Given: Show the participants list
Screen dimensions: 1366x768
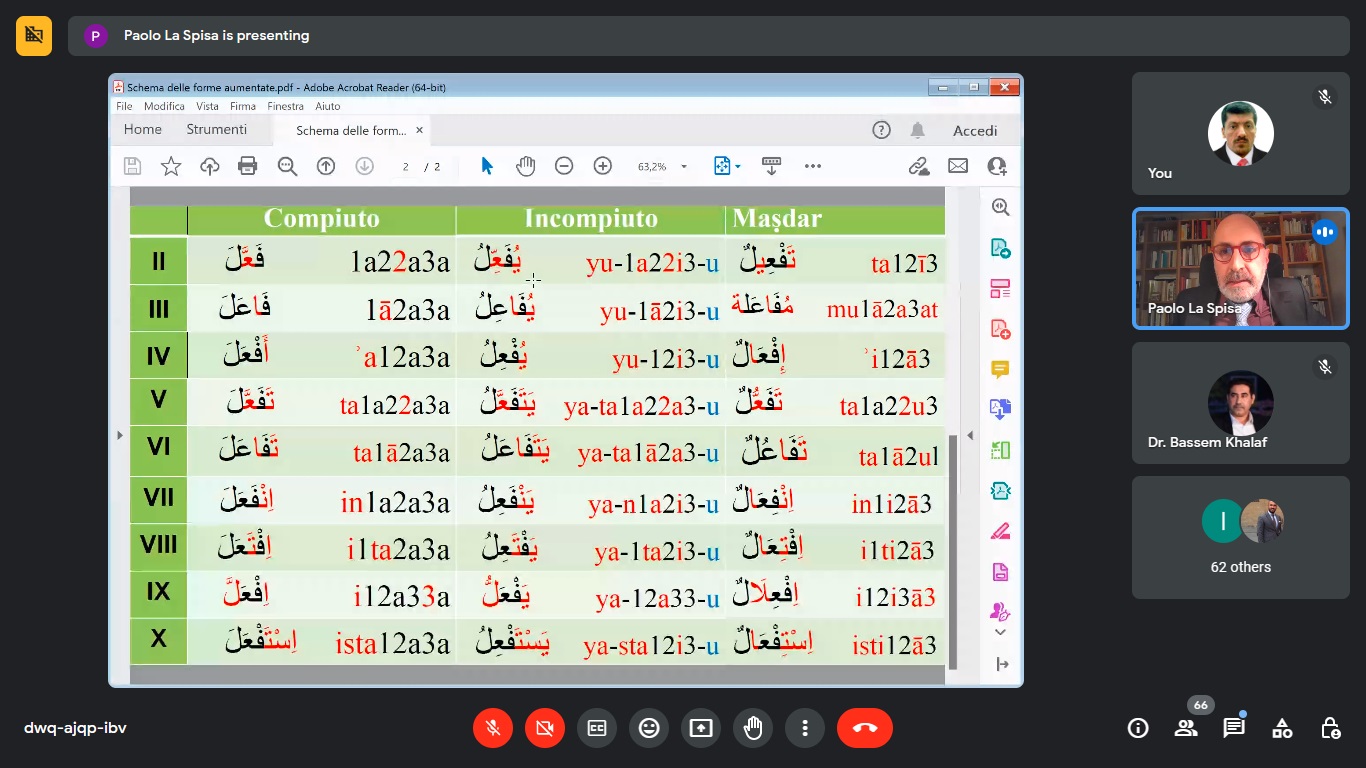Looking at the screenshot, I should click(1186, 728).
